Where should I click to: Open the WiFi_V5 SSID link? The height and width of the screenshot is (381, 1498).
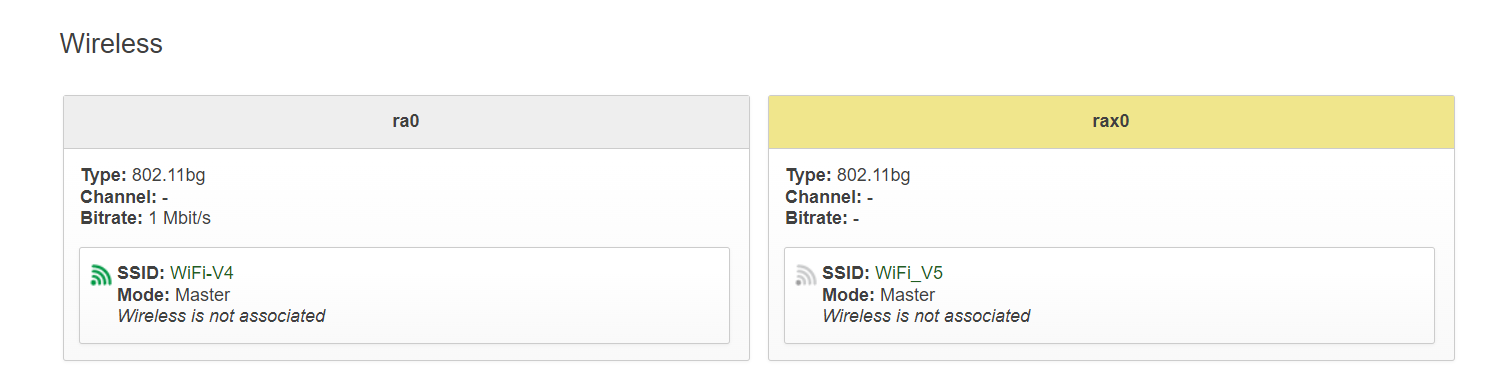909,273
